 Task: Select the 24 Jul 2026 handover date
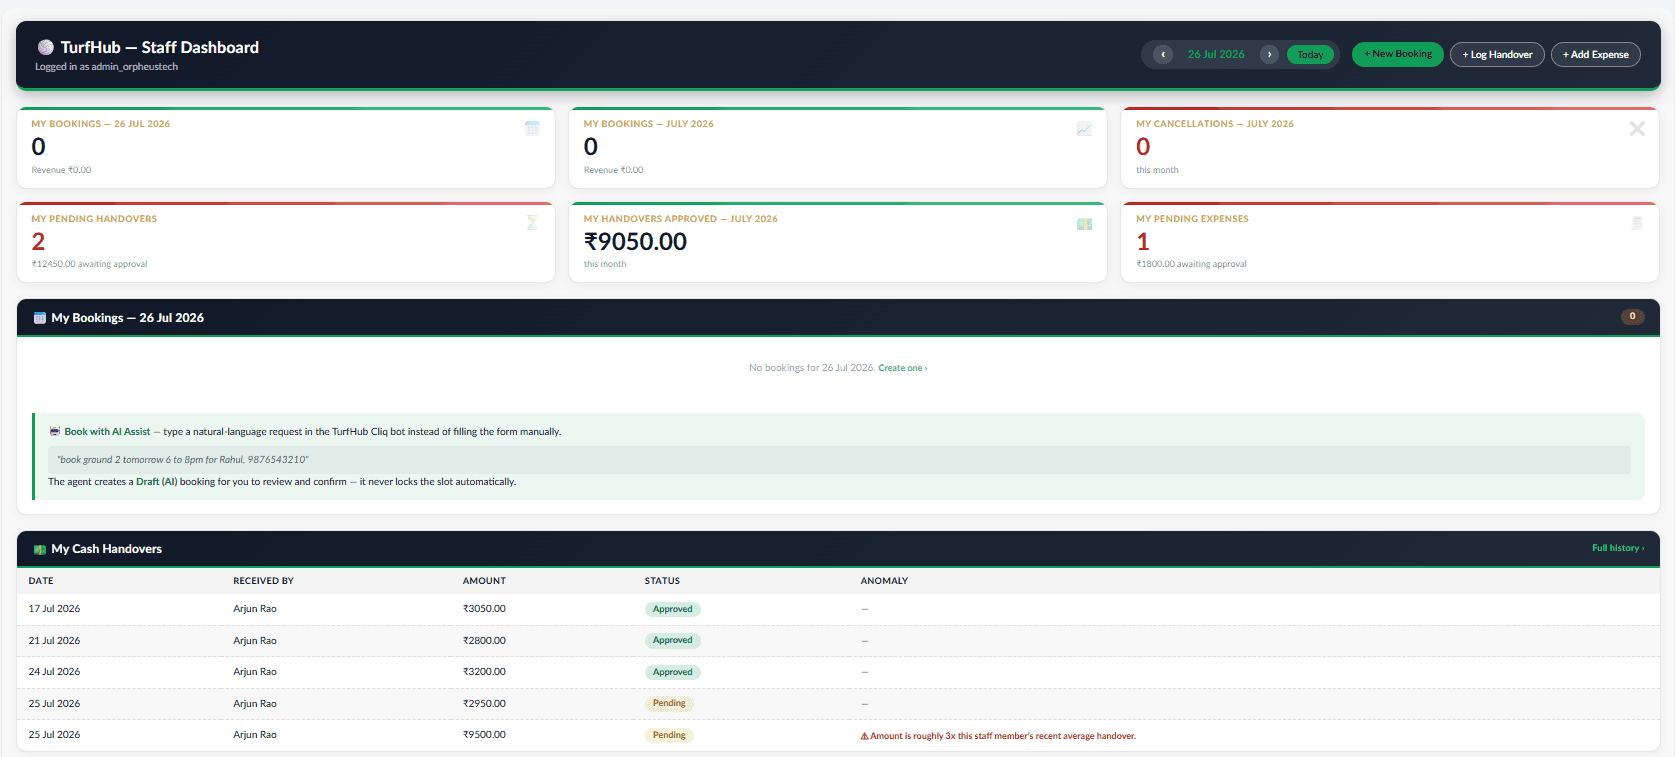[54, 672]
